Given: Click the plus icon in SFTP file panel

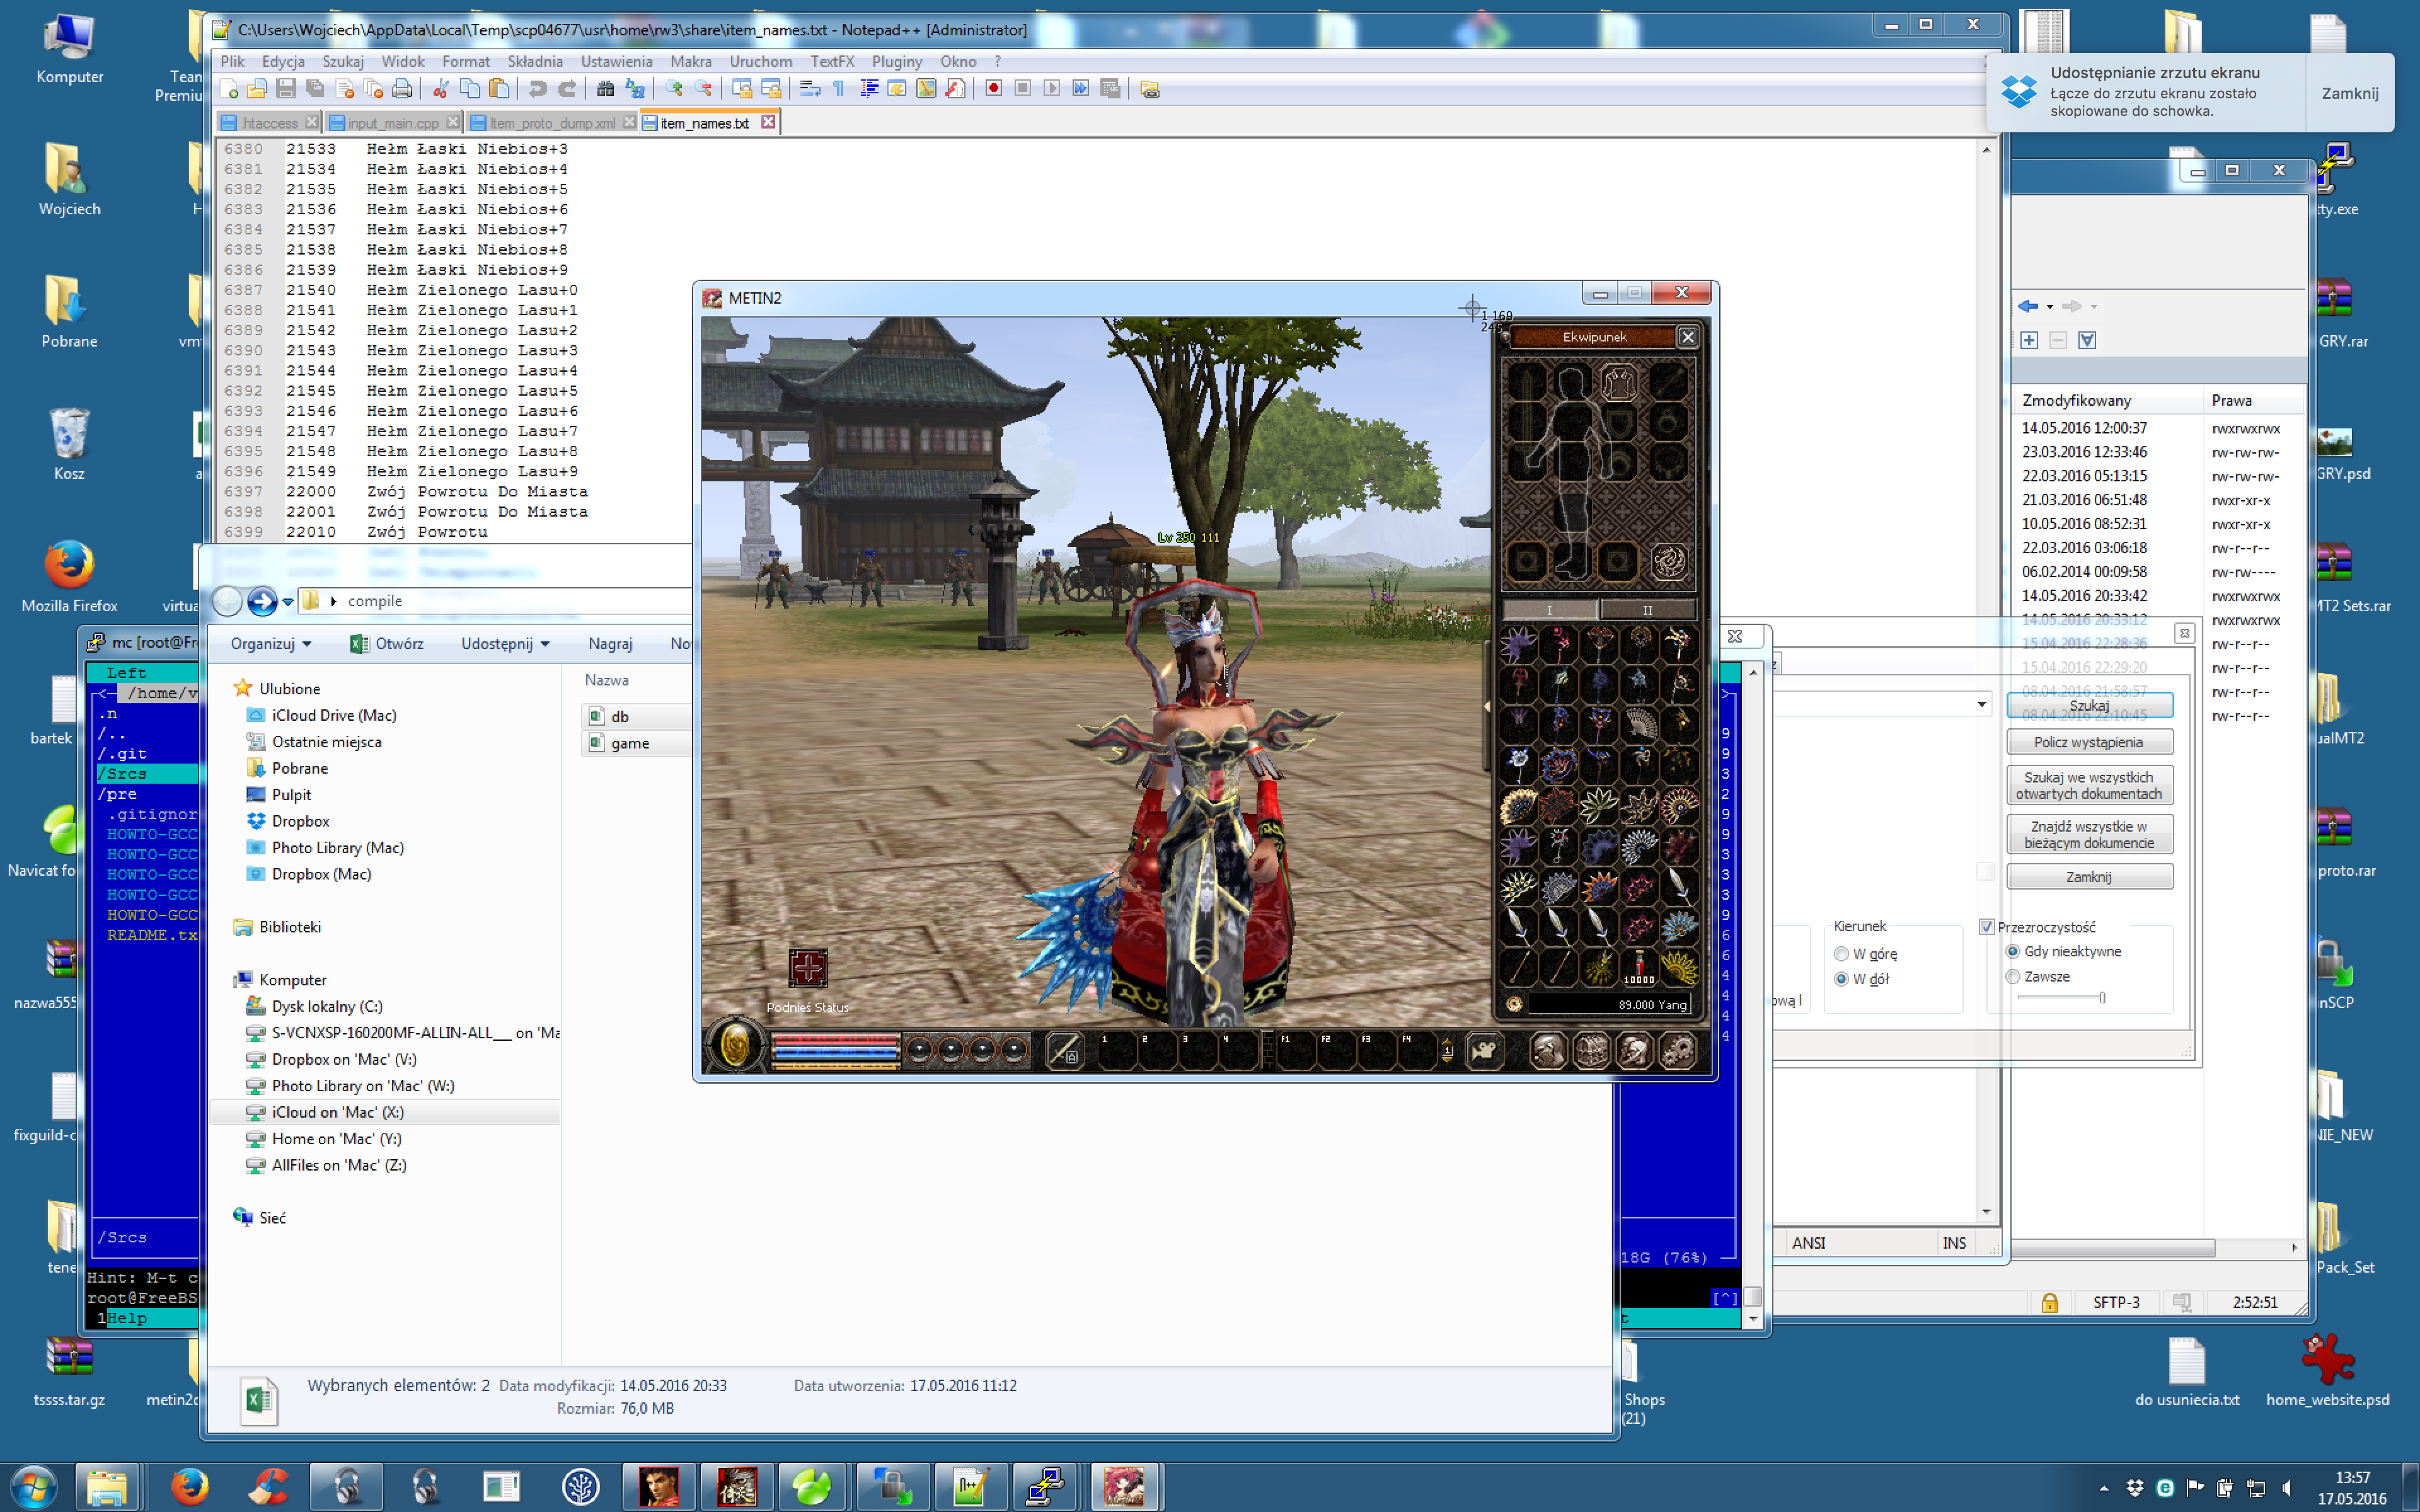Looking at the screenshot, I should tap(2029, 340).
